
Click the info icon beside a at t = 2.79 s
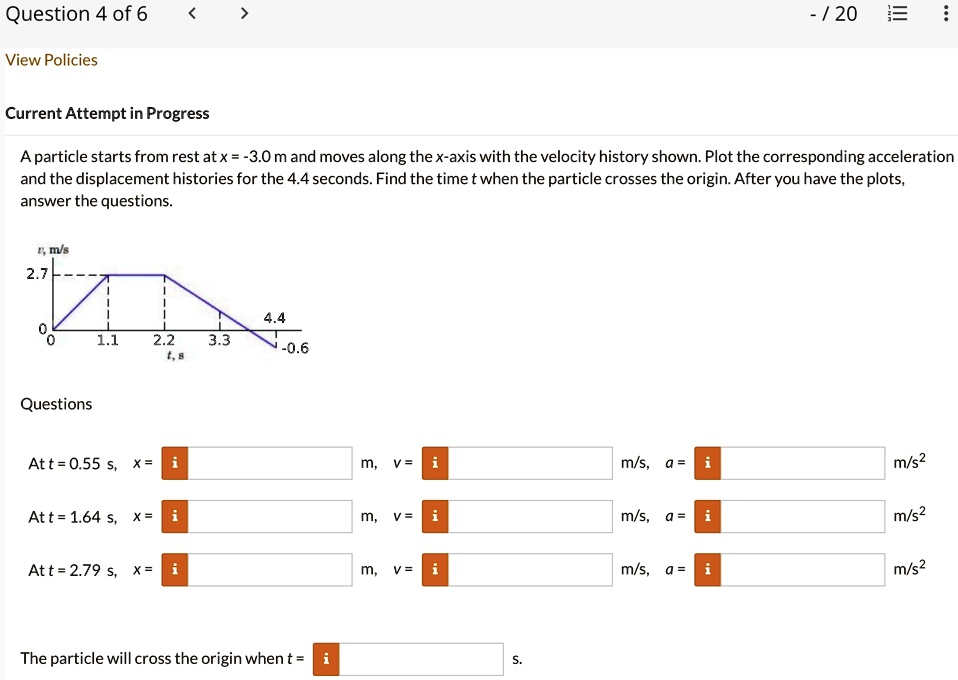[707, 569]
